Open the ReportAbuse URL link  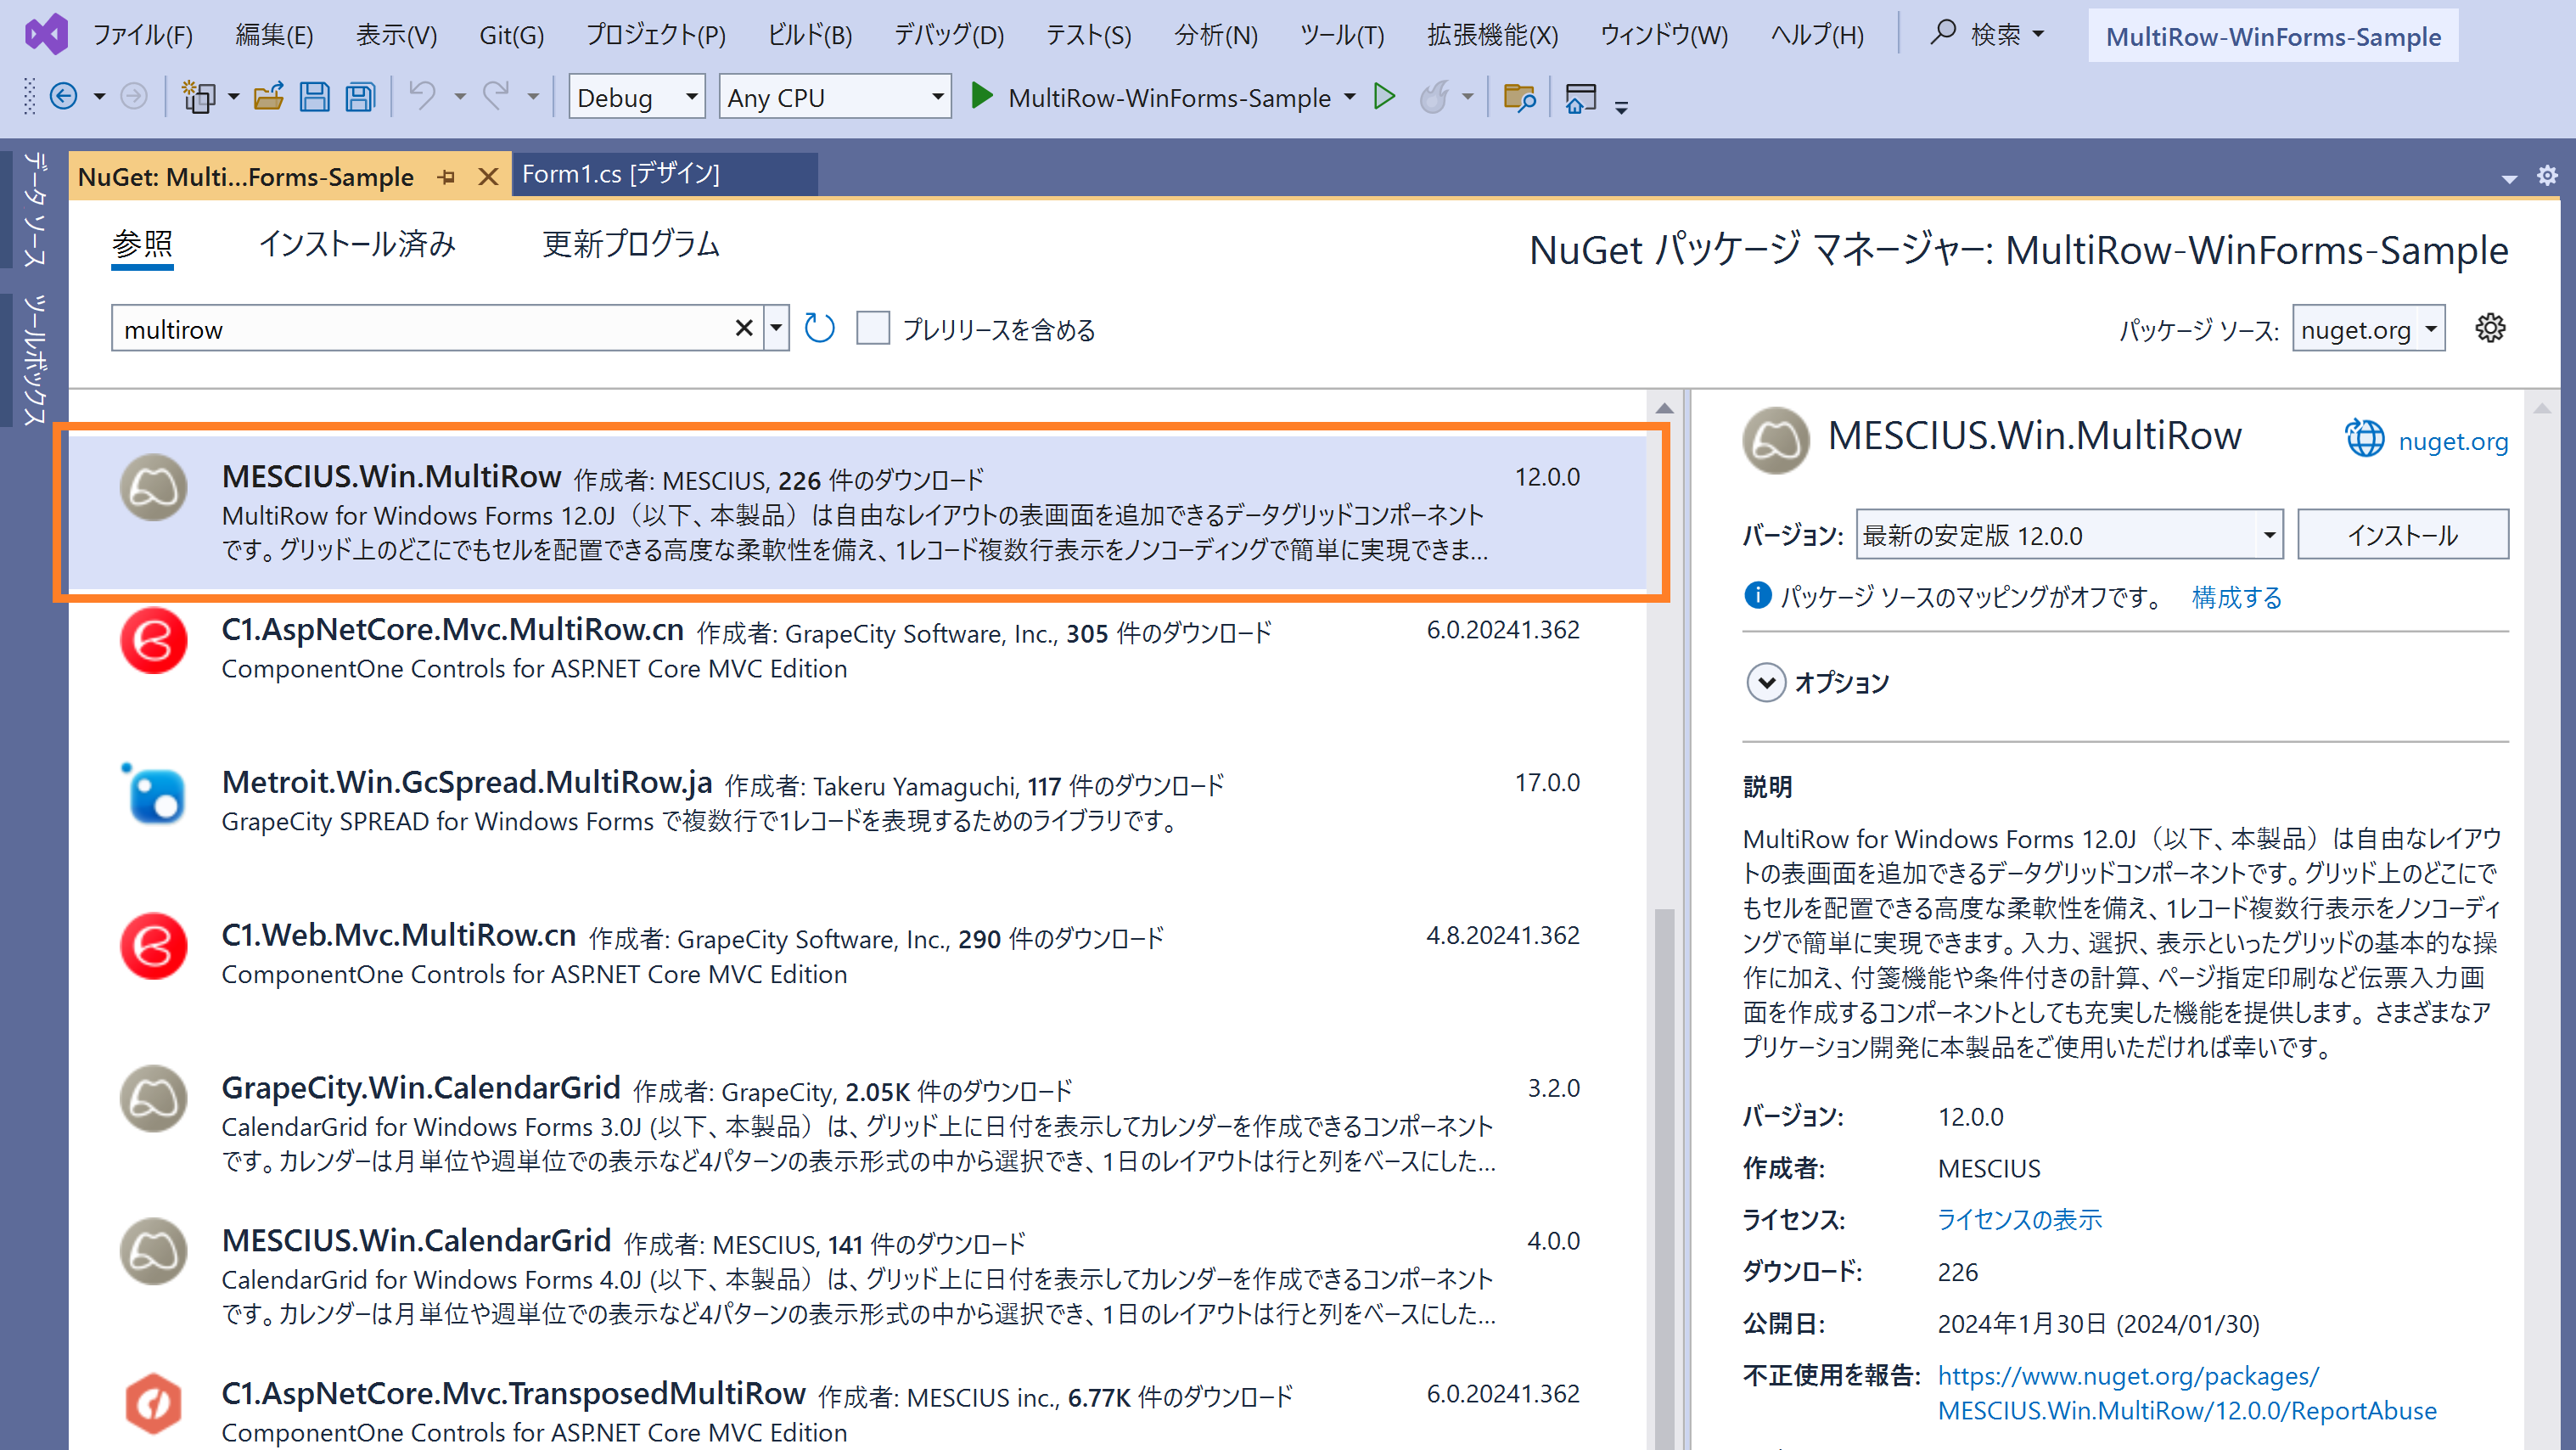[2186, 1392]
